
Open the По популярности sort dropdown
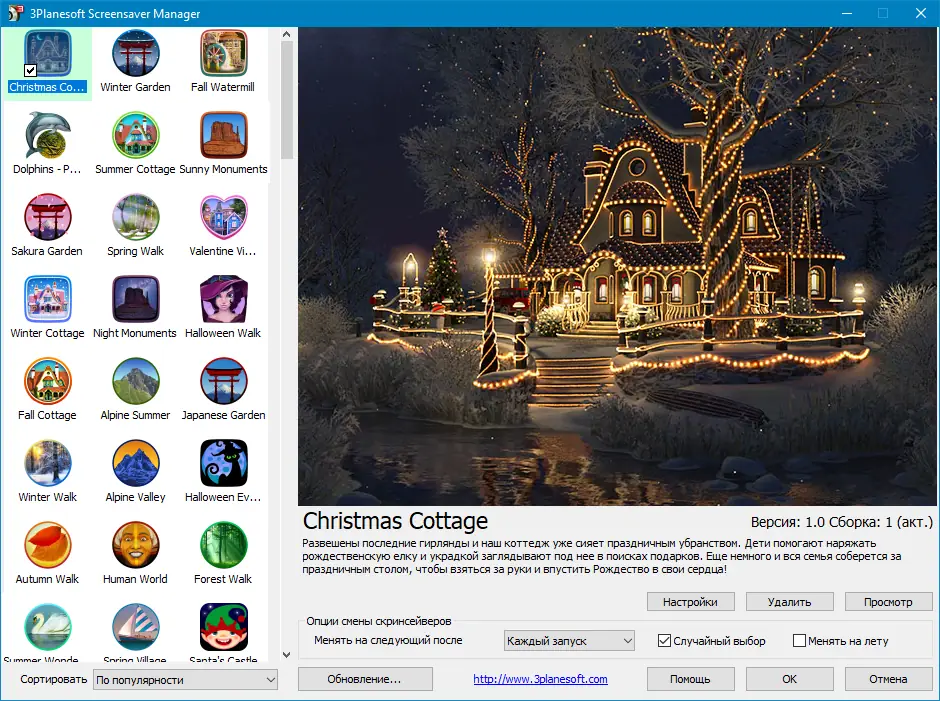click(x=185, y=680)
